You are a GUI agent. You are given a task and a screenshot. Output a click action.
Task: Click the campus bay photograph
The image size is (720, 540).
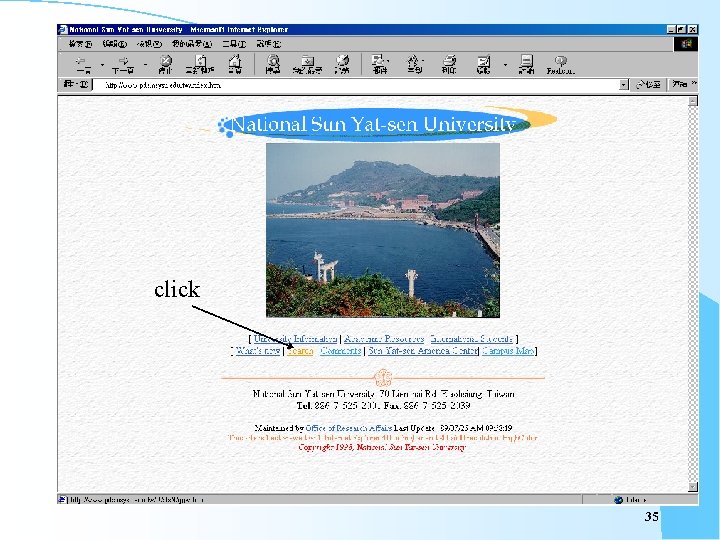pos(383,230)
